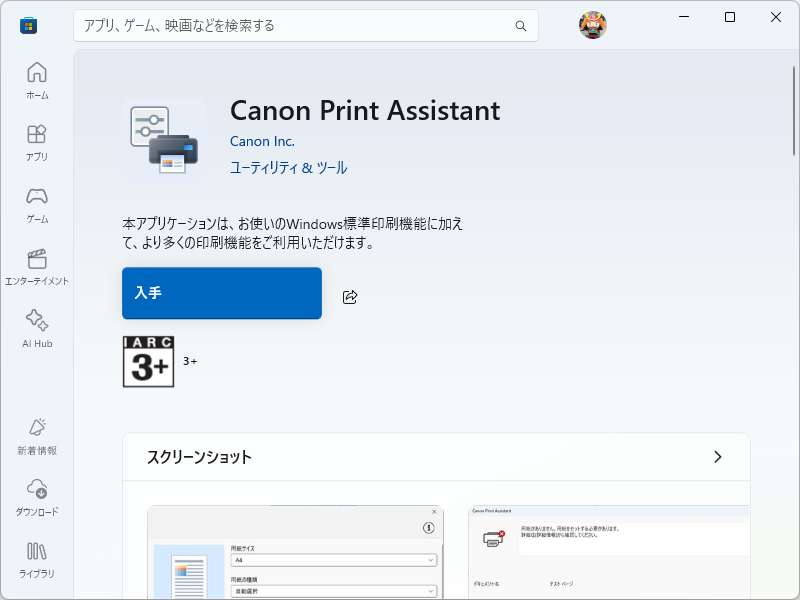Open the account menu via the profile avatar

tap(592, 25)
